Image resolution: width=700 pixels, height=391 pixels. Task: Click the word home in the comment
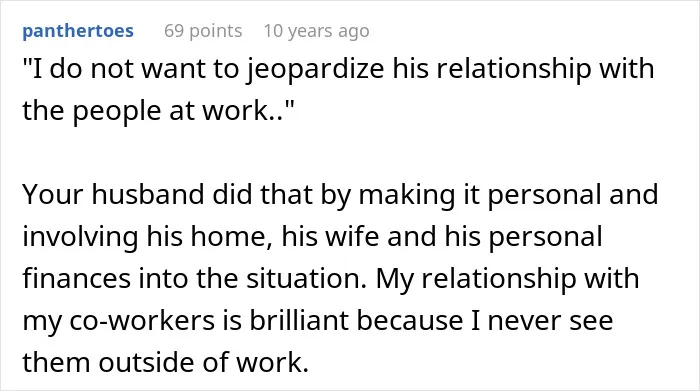[232, 237]
